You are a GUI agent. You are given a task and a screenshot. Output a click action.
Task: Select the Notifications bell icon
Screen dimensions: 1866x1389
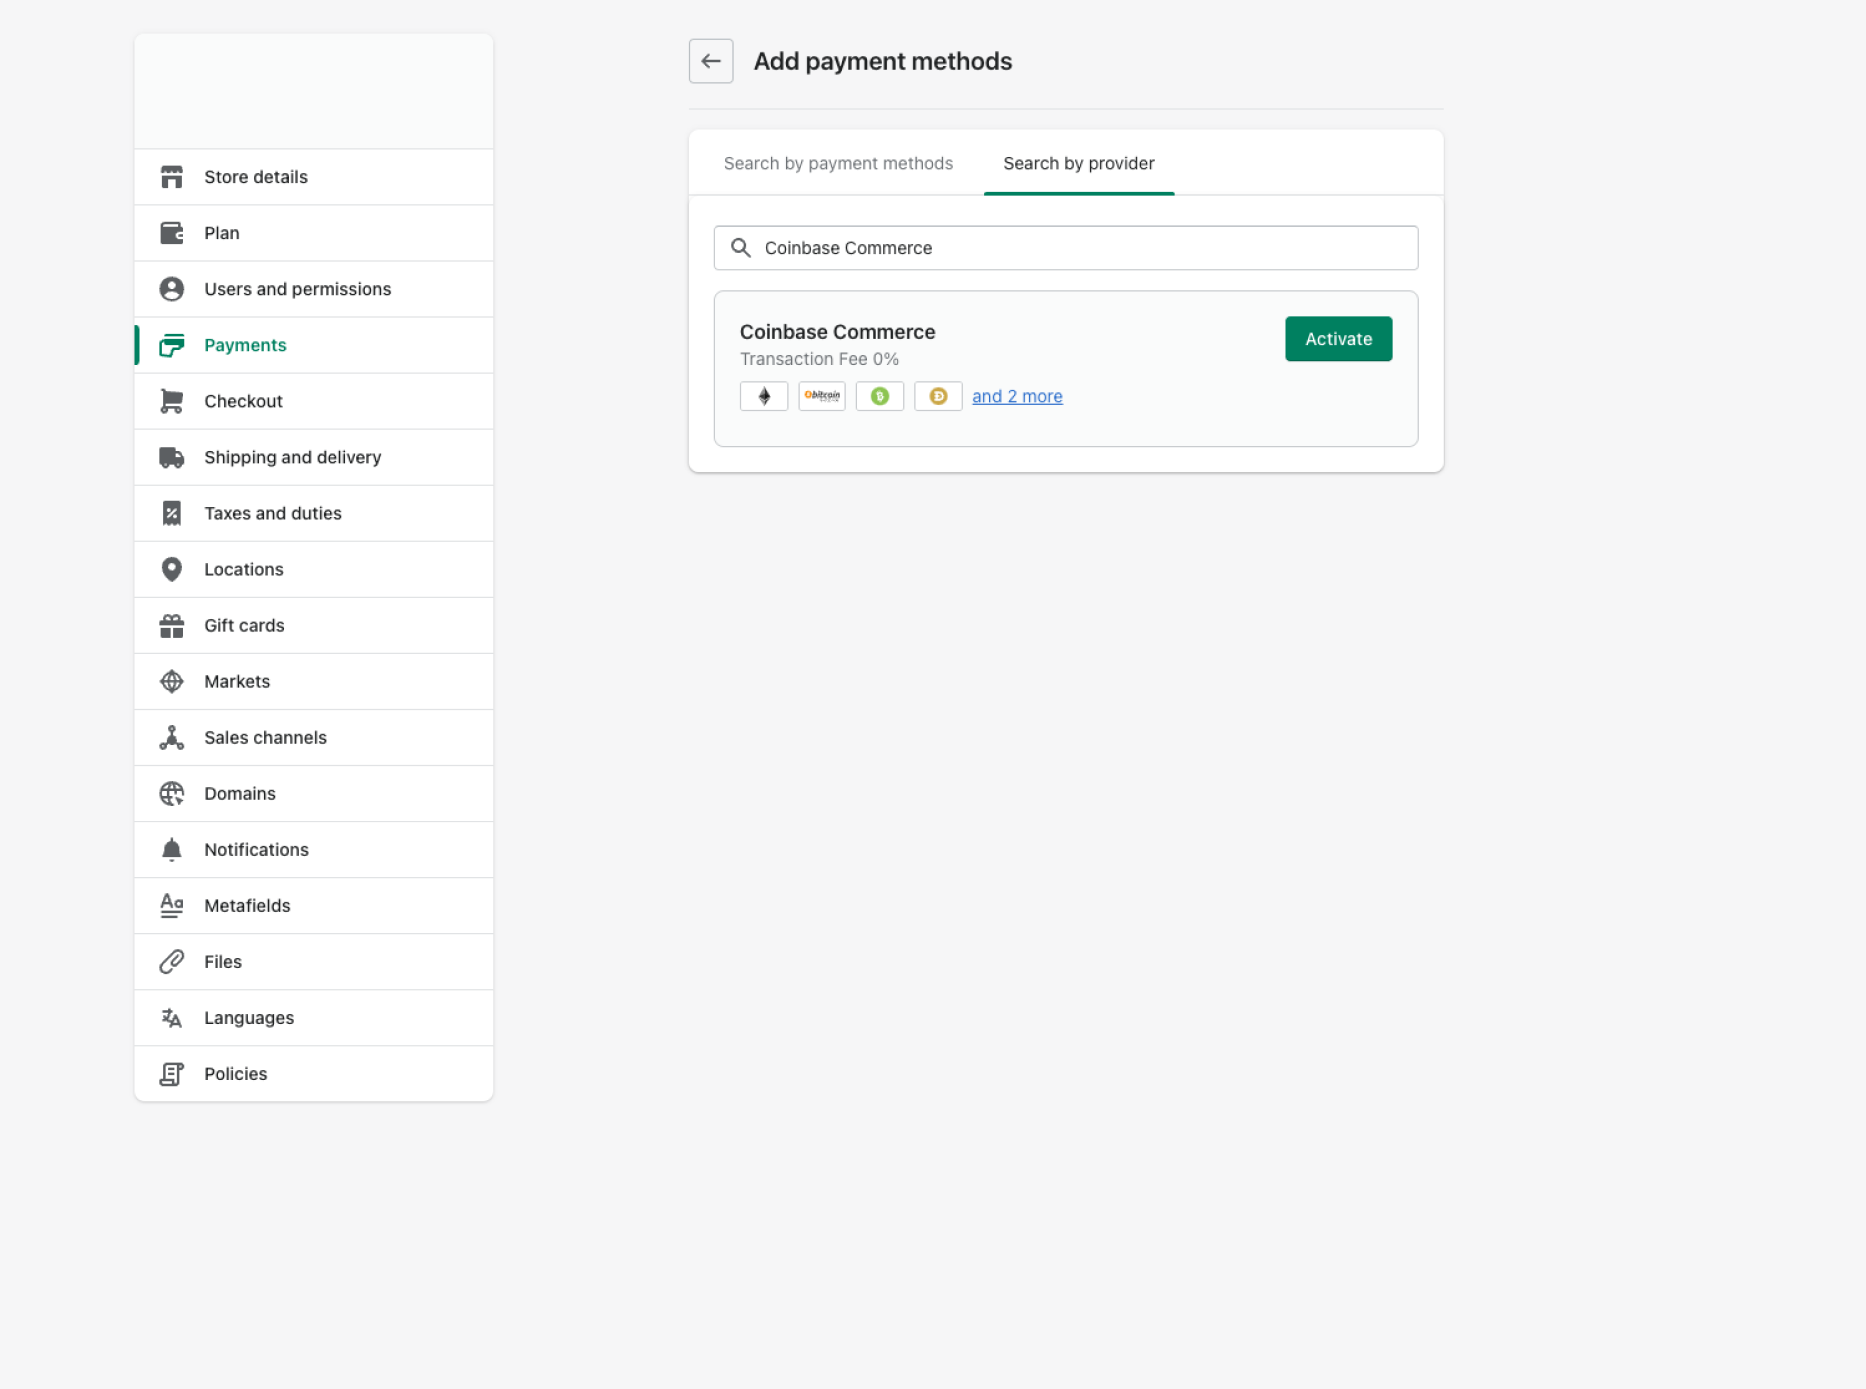coord(171,849)
